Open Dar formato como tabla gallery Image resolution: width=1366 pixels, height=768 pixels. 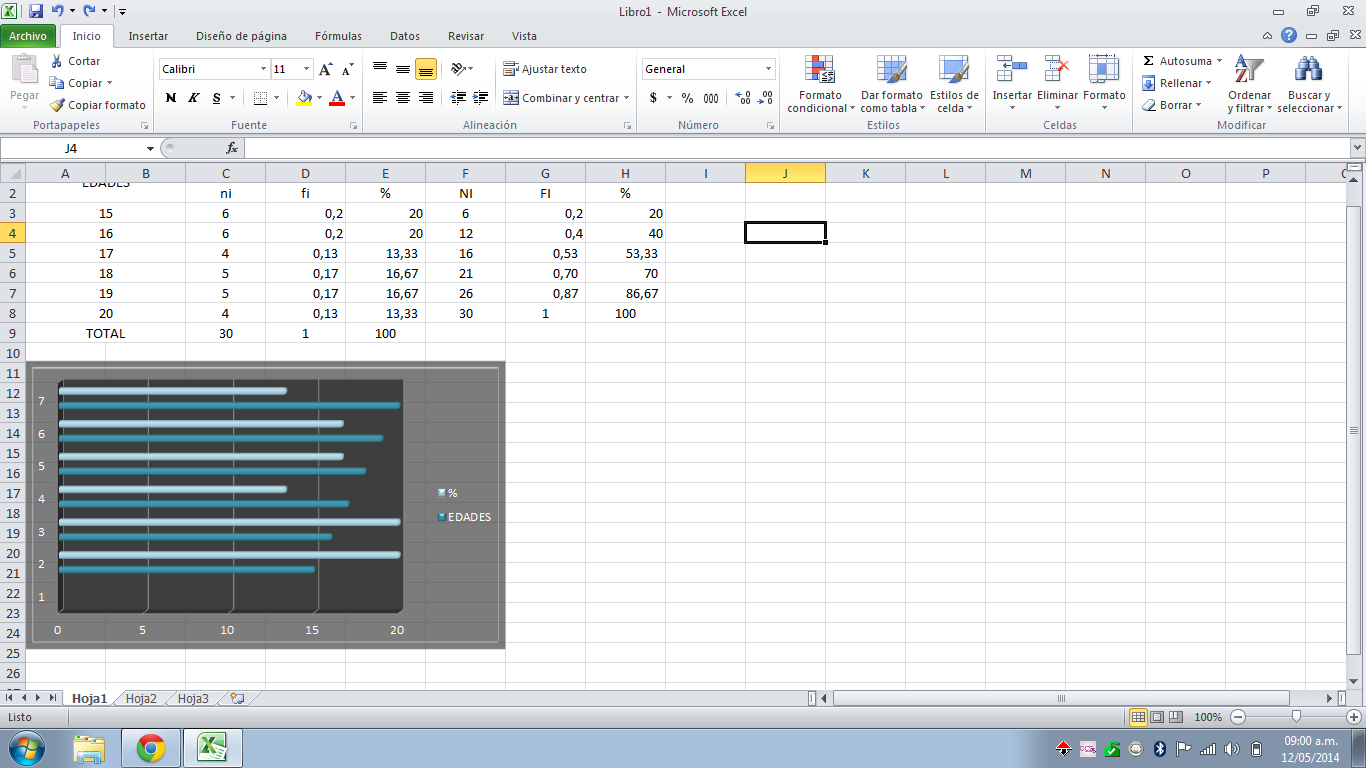891,70
